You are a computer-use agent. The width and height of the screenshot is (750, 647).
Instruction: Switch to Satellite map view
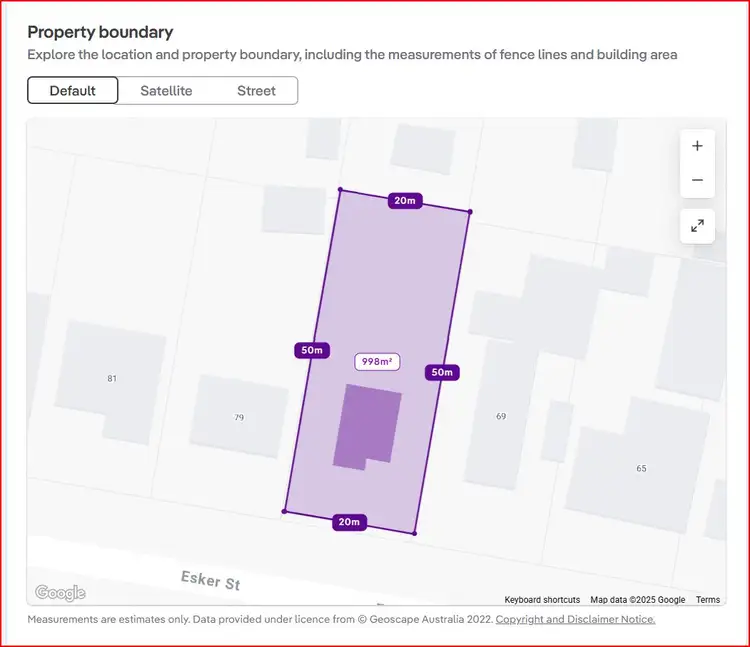pos(166,90)
